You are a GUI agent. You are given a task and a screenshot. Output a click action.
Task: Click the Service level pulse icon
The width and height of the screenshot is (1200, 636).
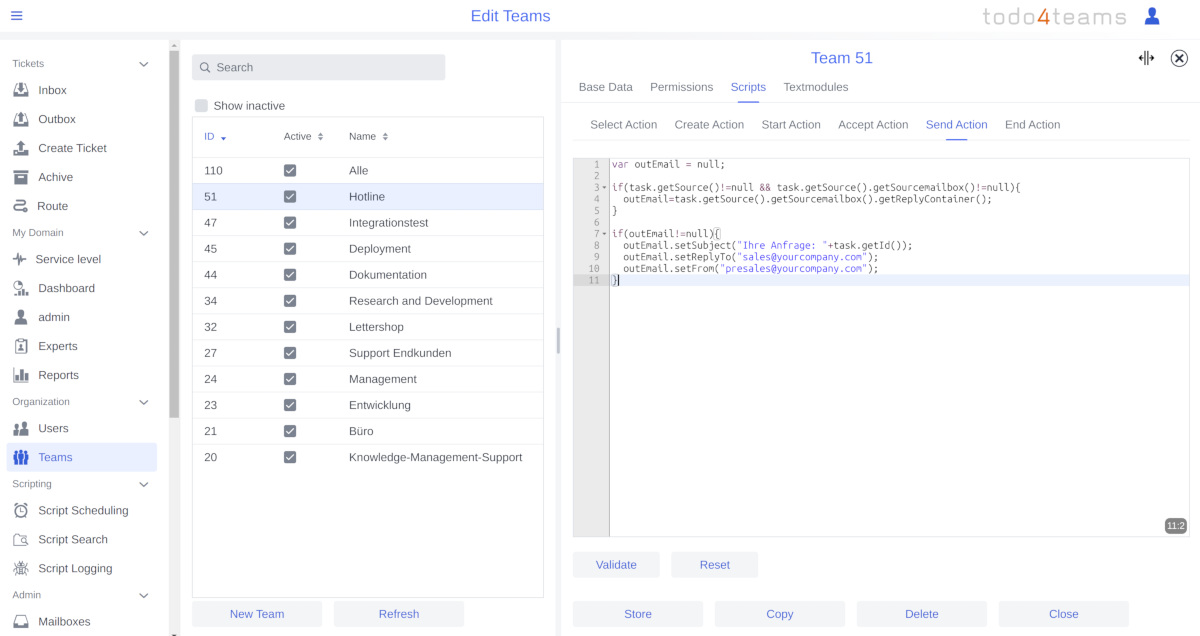pyautogui.click(x=20, y=259)
